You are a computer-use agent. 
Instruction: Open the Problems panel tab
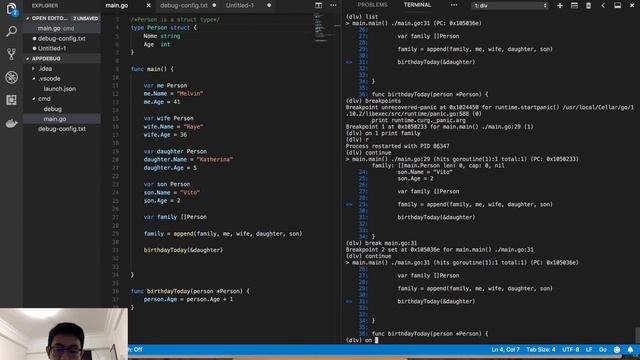point(372,5)
